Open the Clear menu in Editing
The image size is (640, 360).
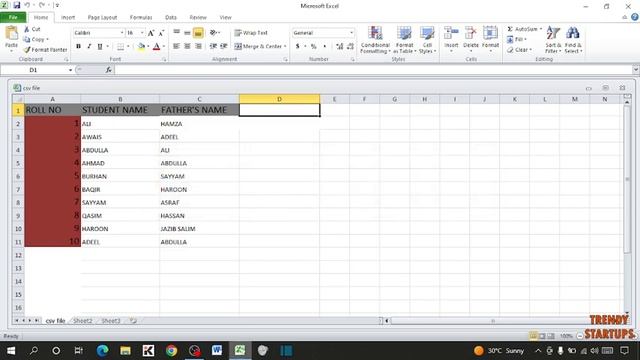point(519,50)
